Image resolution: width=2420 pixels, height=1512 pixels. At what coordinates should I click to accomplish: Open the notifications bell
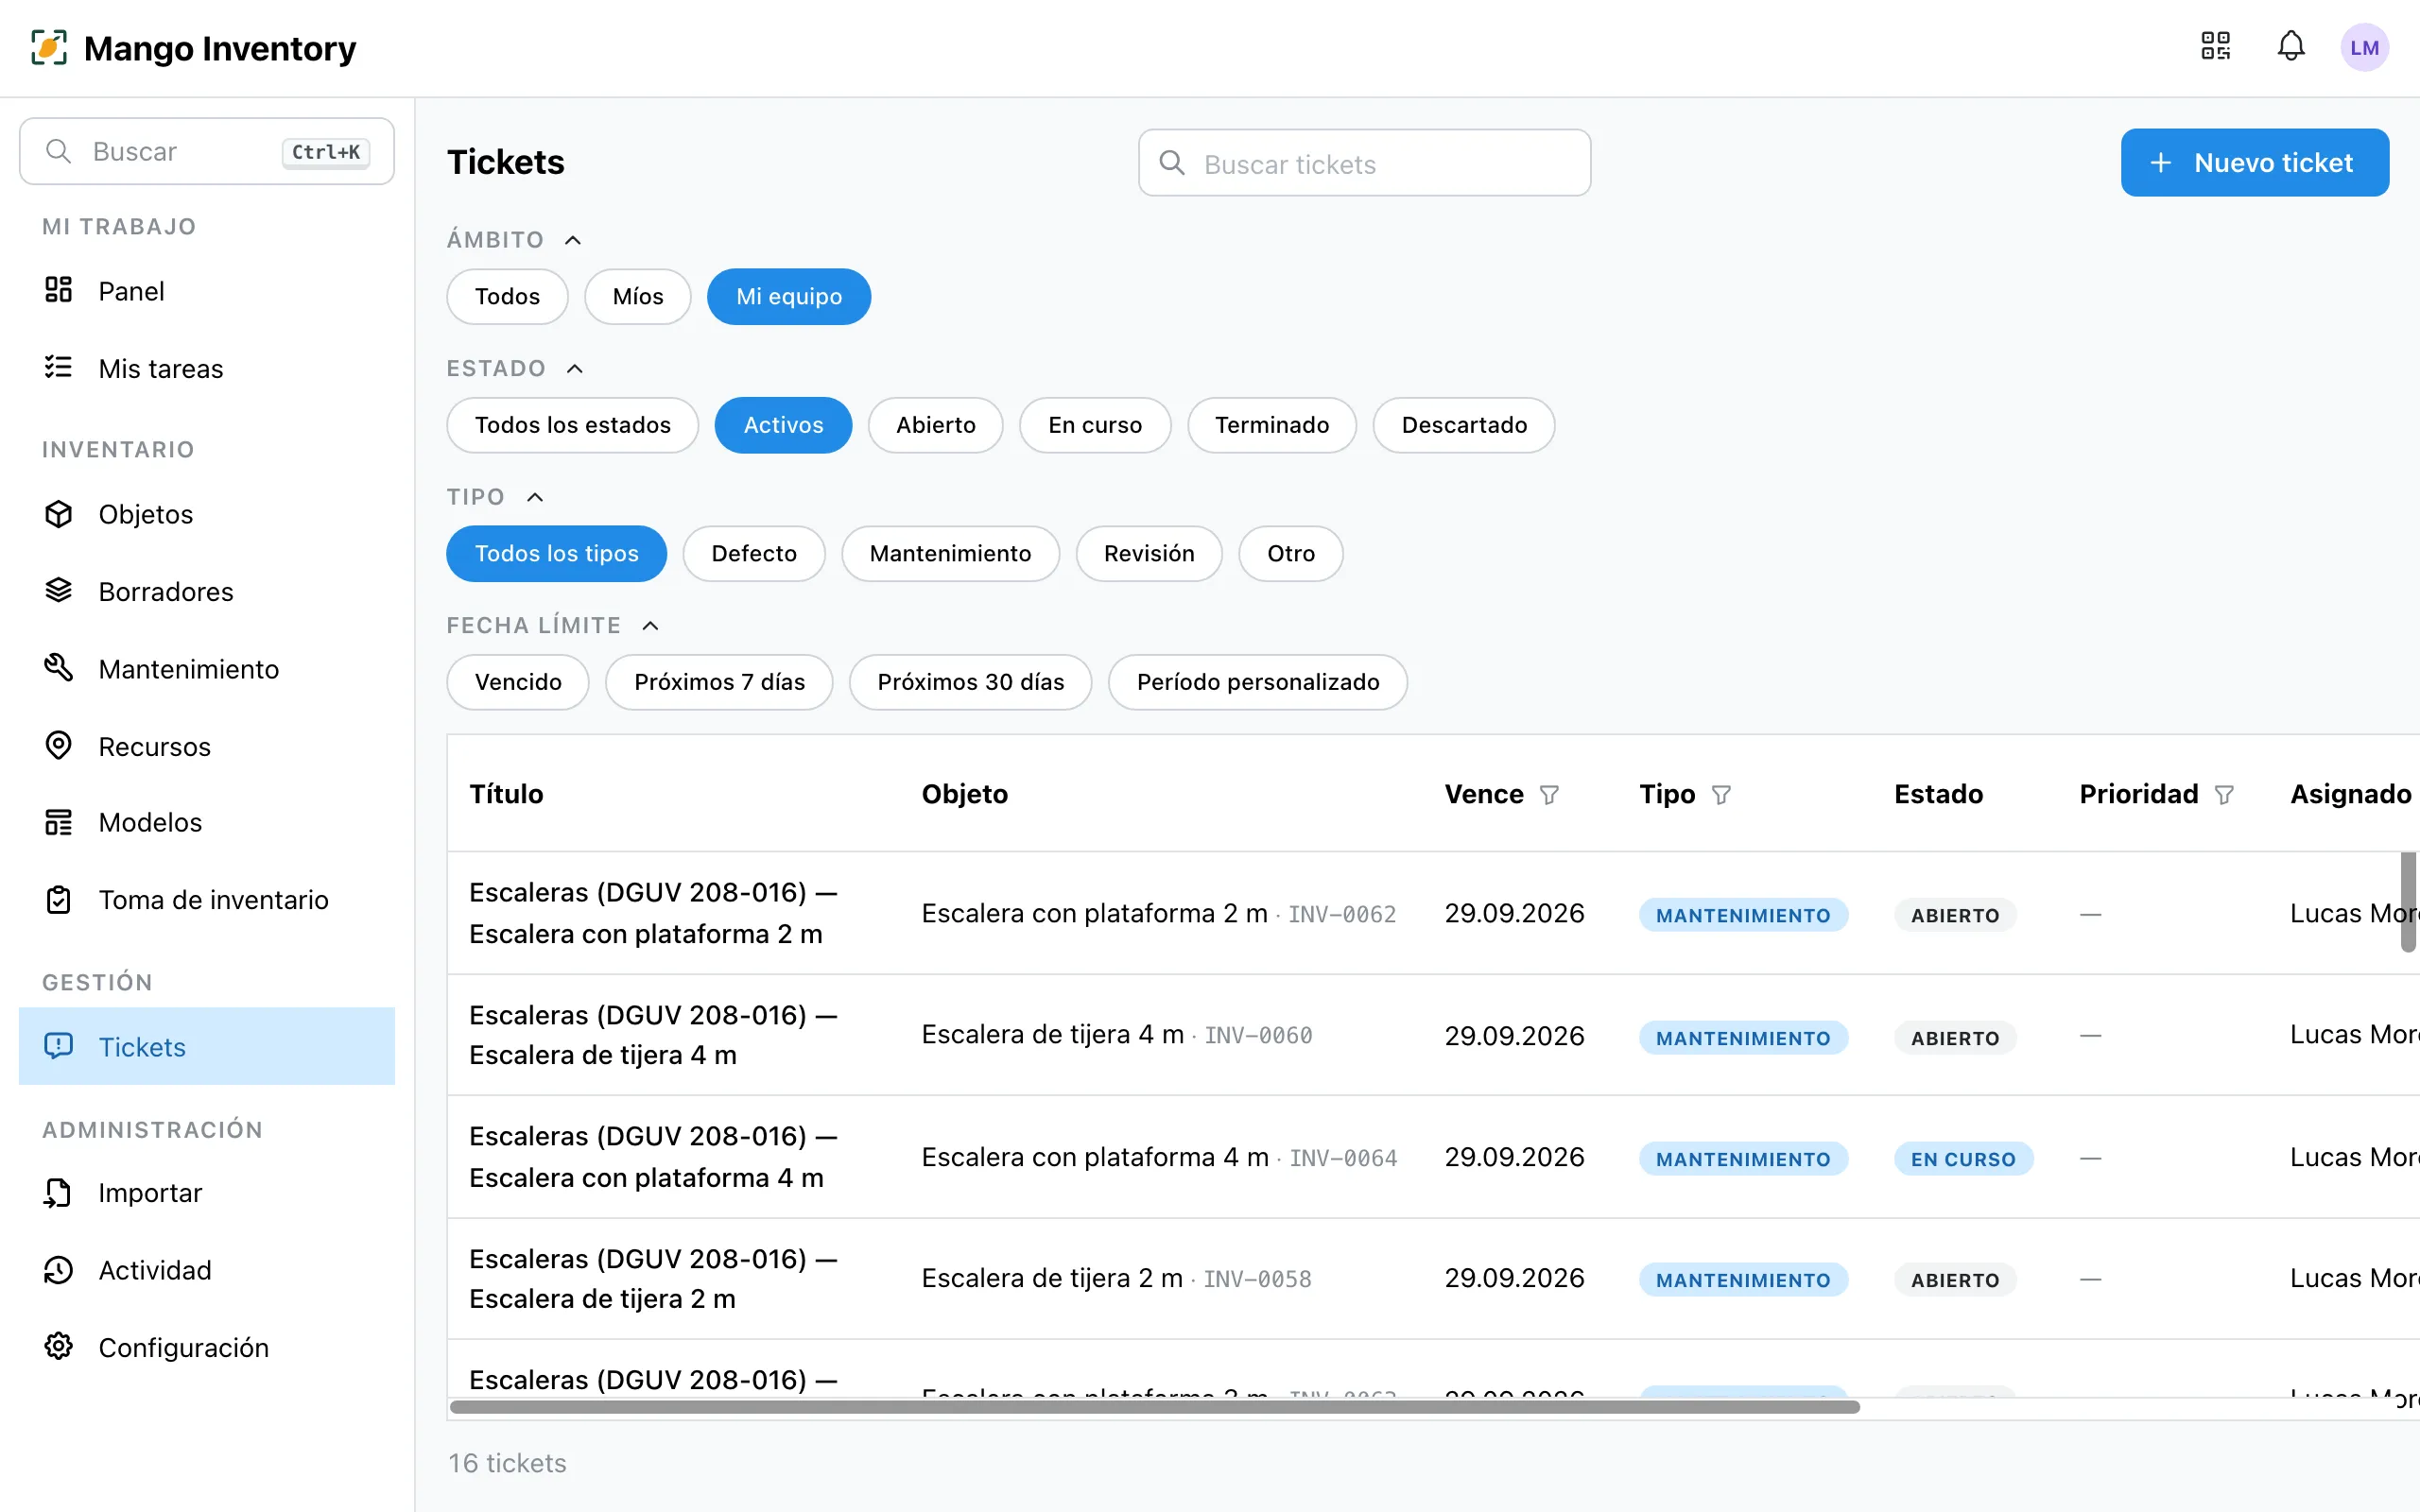click(2291, 47)
